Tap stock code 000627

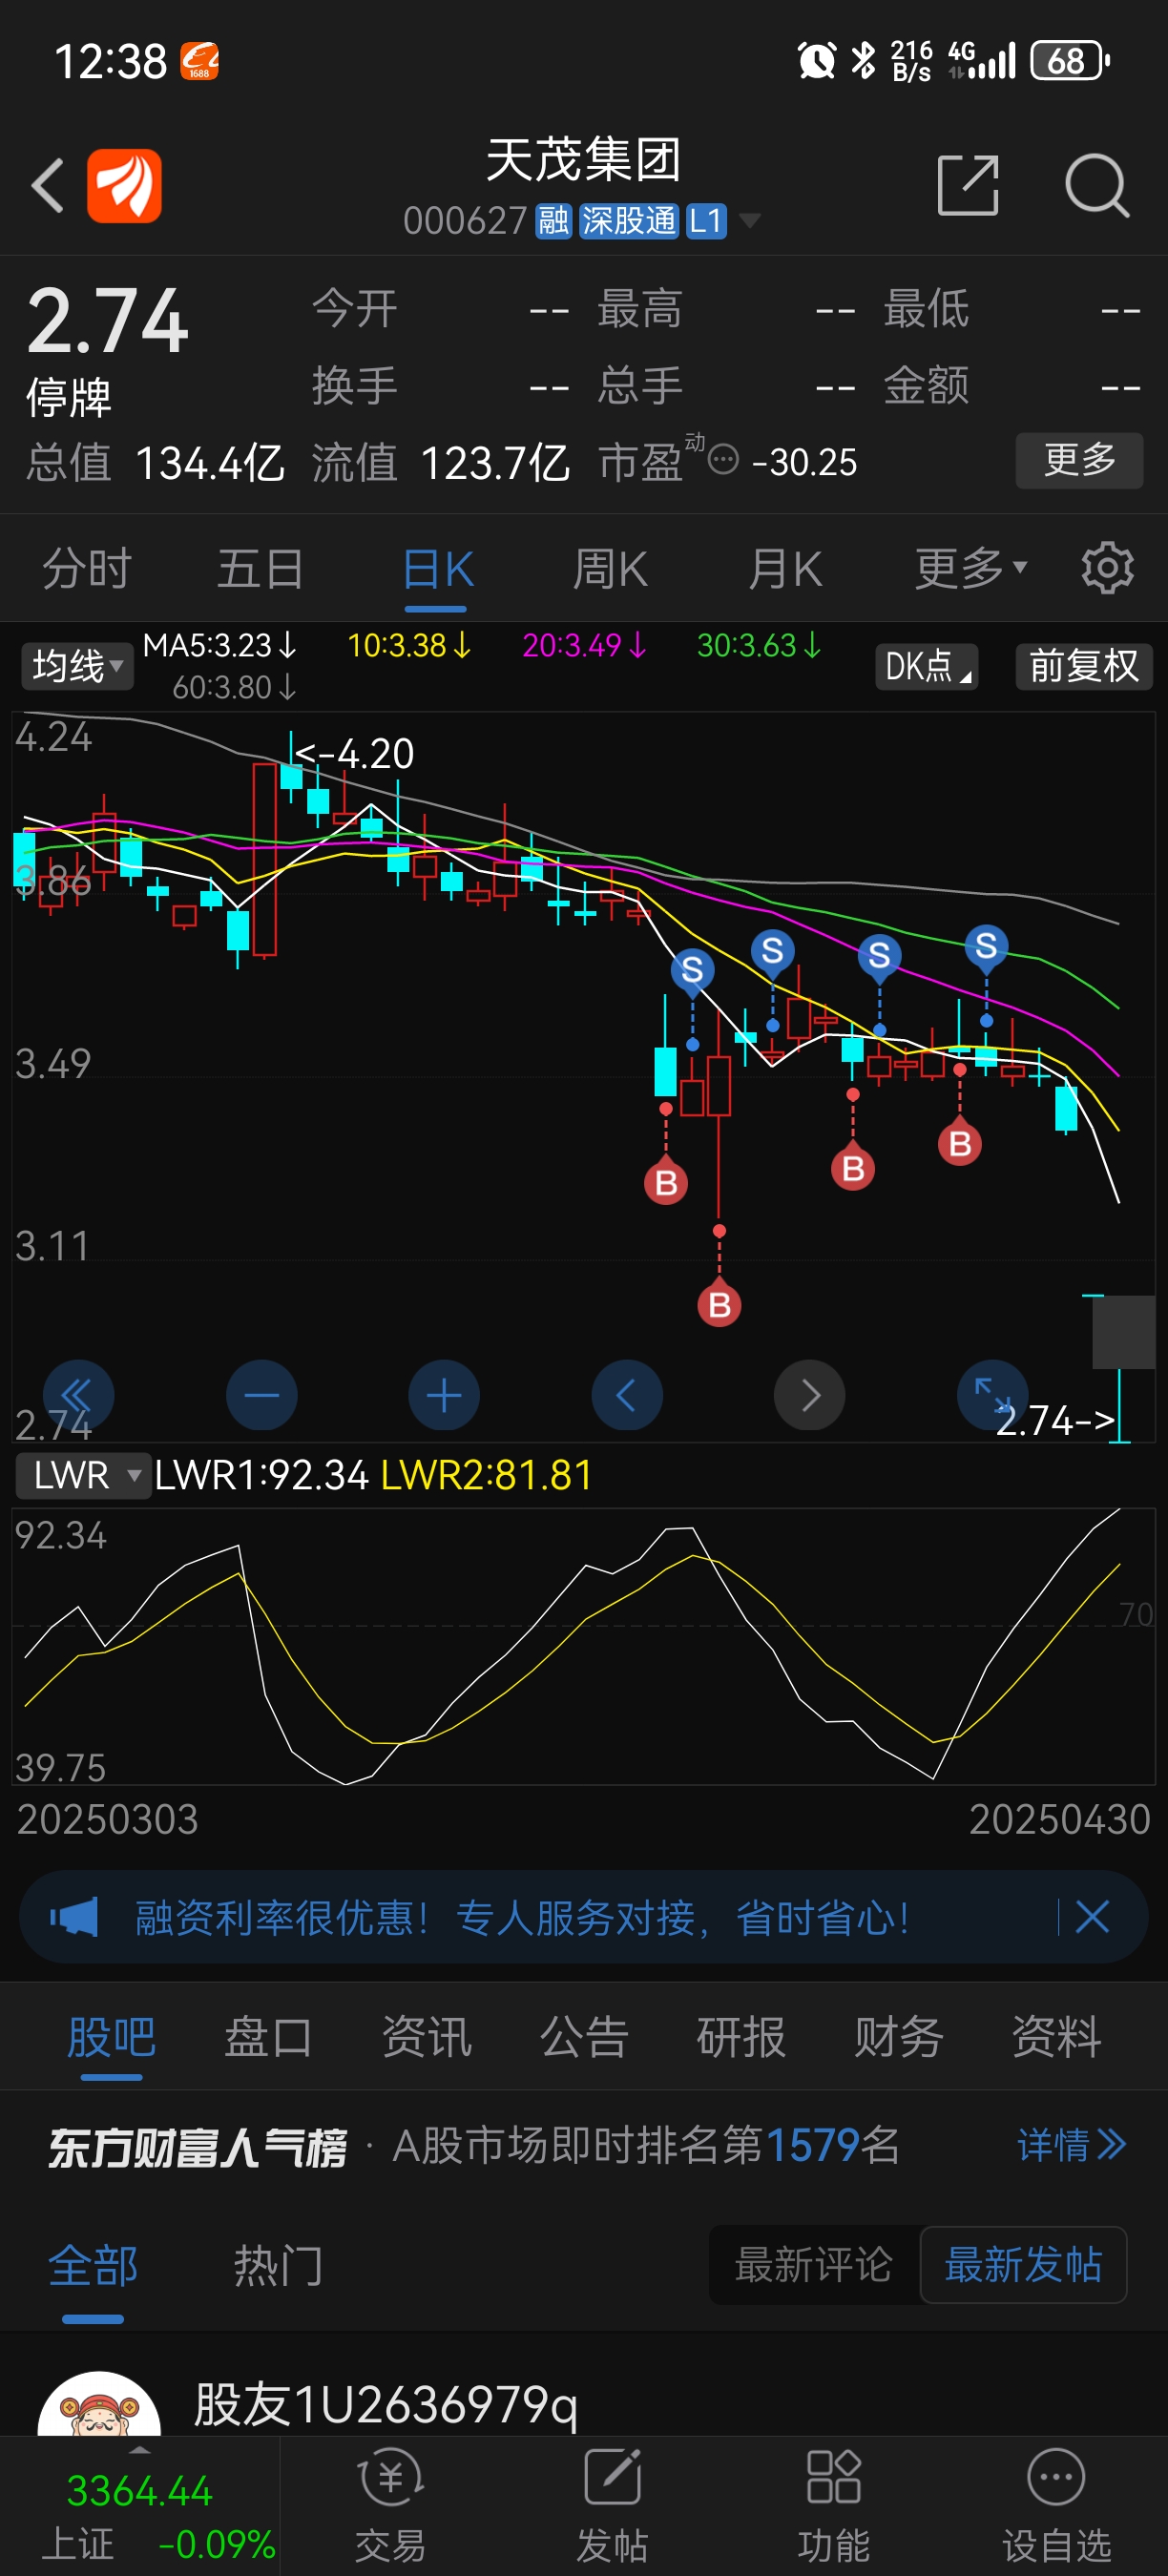[465, 220]
